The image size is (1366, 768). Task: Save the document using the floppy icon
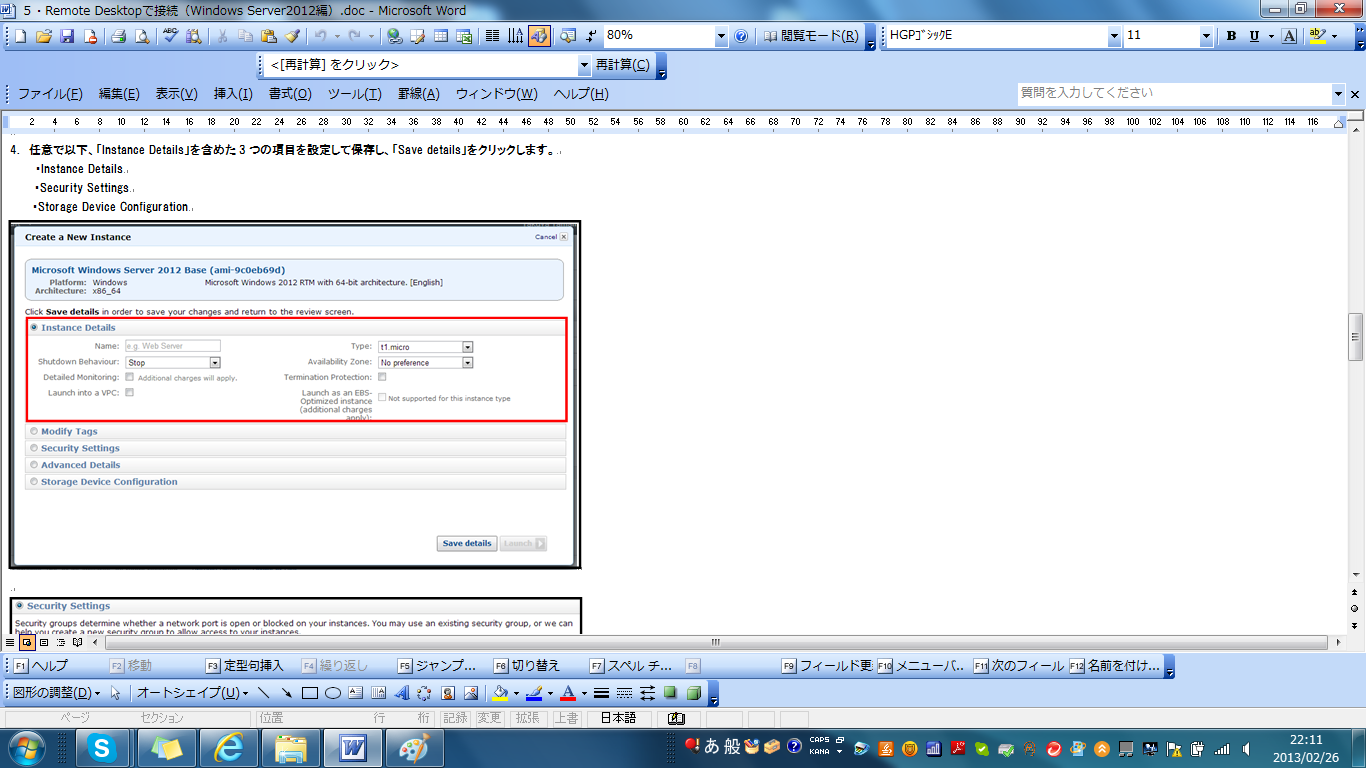67,36
